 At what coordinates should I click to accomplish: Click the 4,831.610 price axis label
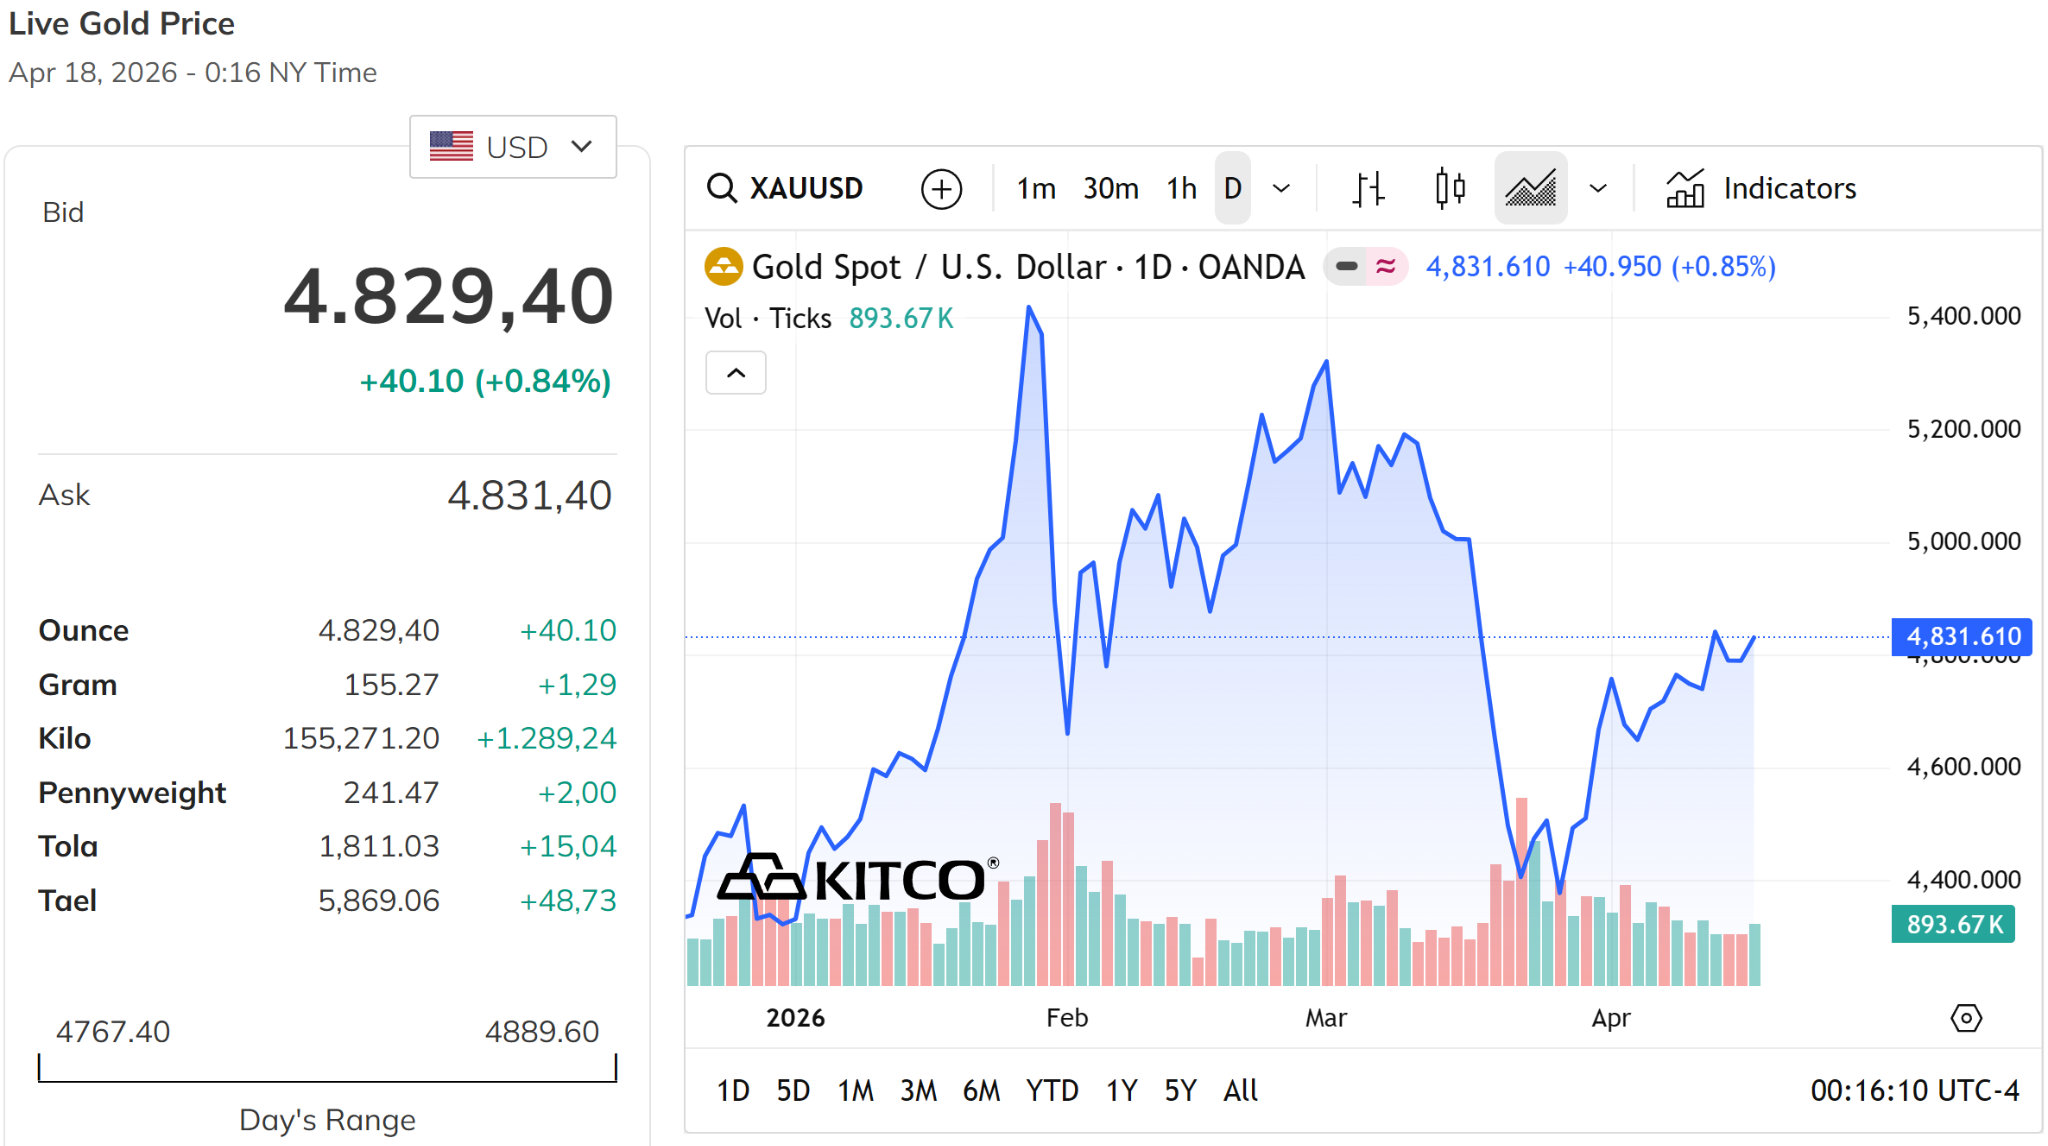tap(1962, 636)
